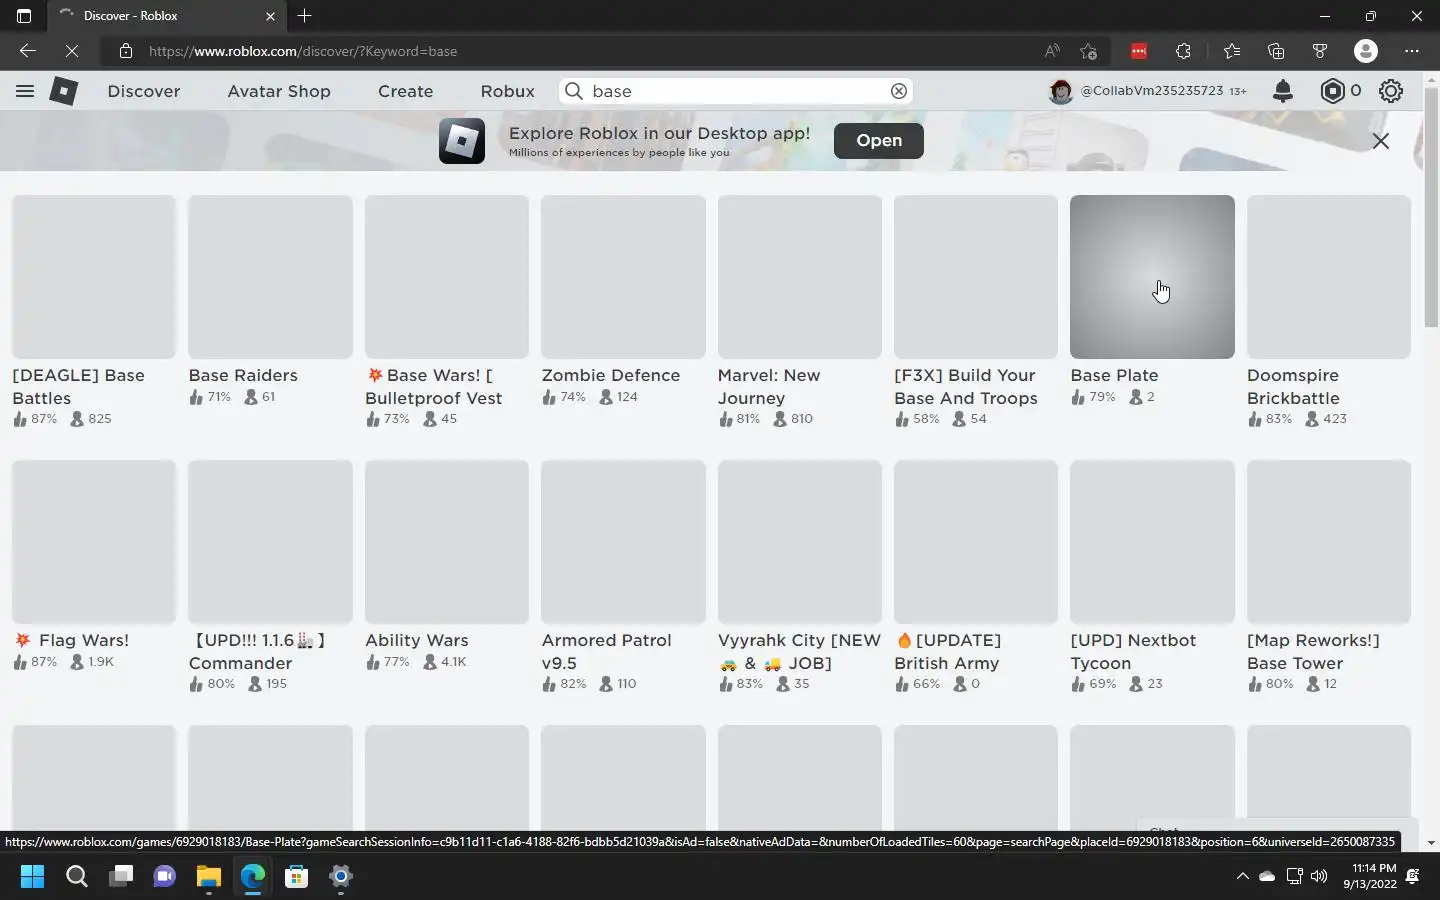The height and width of the screenshot is (900, 1440).
Task: Open the Edge profile avatar
Action: tap(1366, 51)
